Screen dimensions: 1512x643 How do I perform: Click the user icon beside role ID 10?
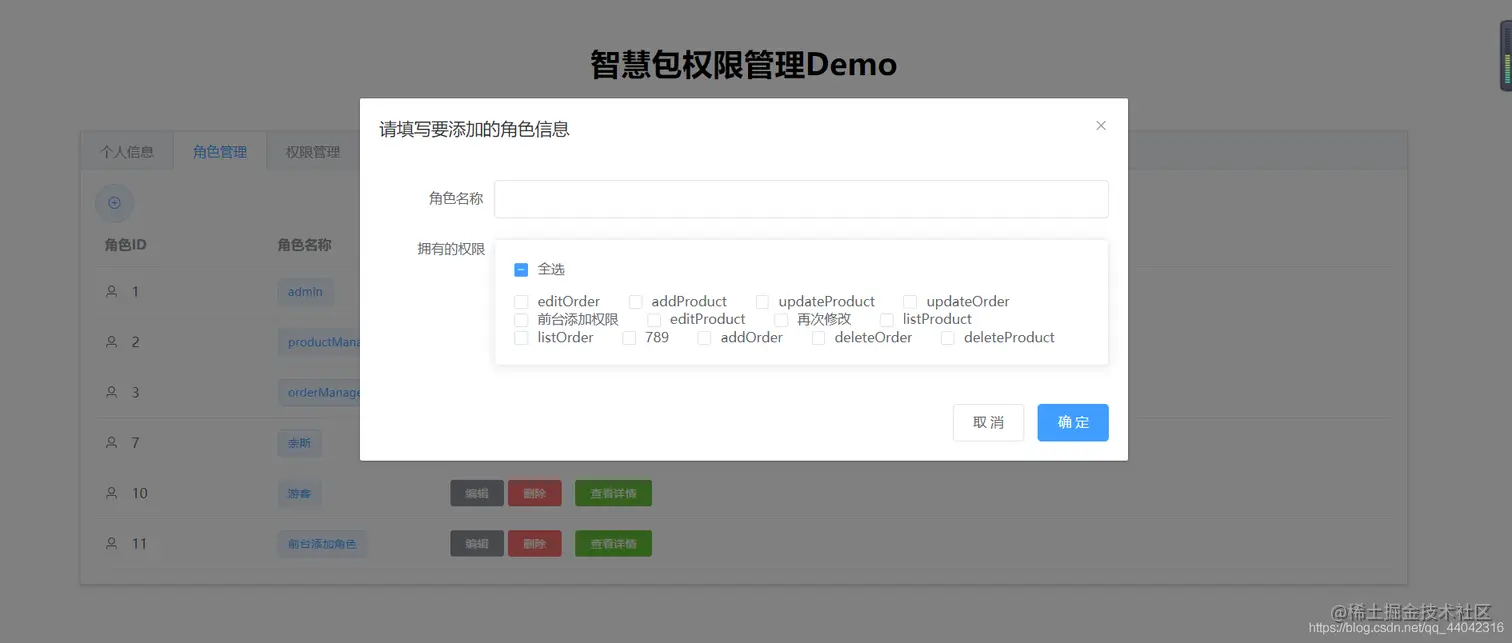click(x=112, y=493)
